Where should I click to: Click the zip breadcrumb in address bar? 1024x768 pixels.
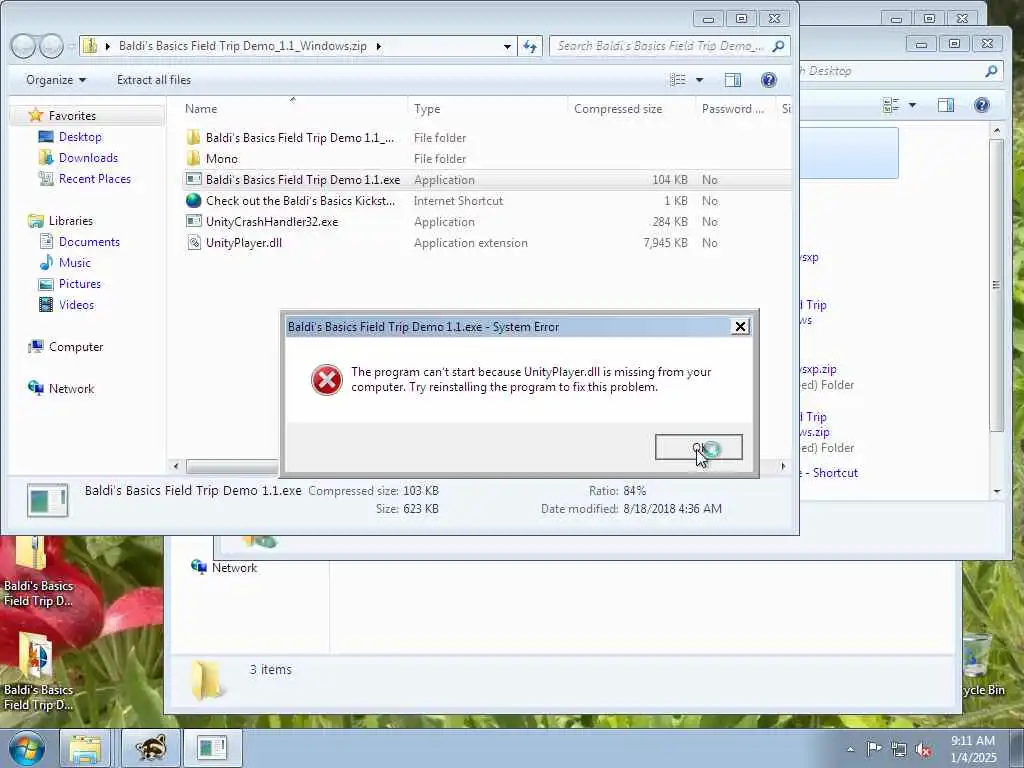tap(242, 46)
